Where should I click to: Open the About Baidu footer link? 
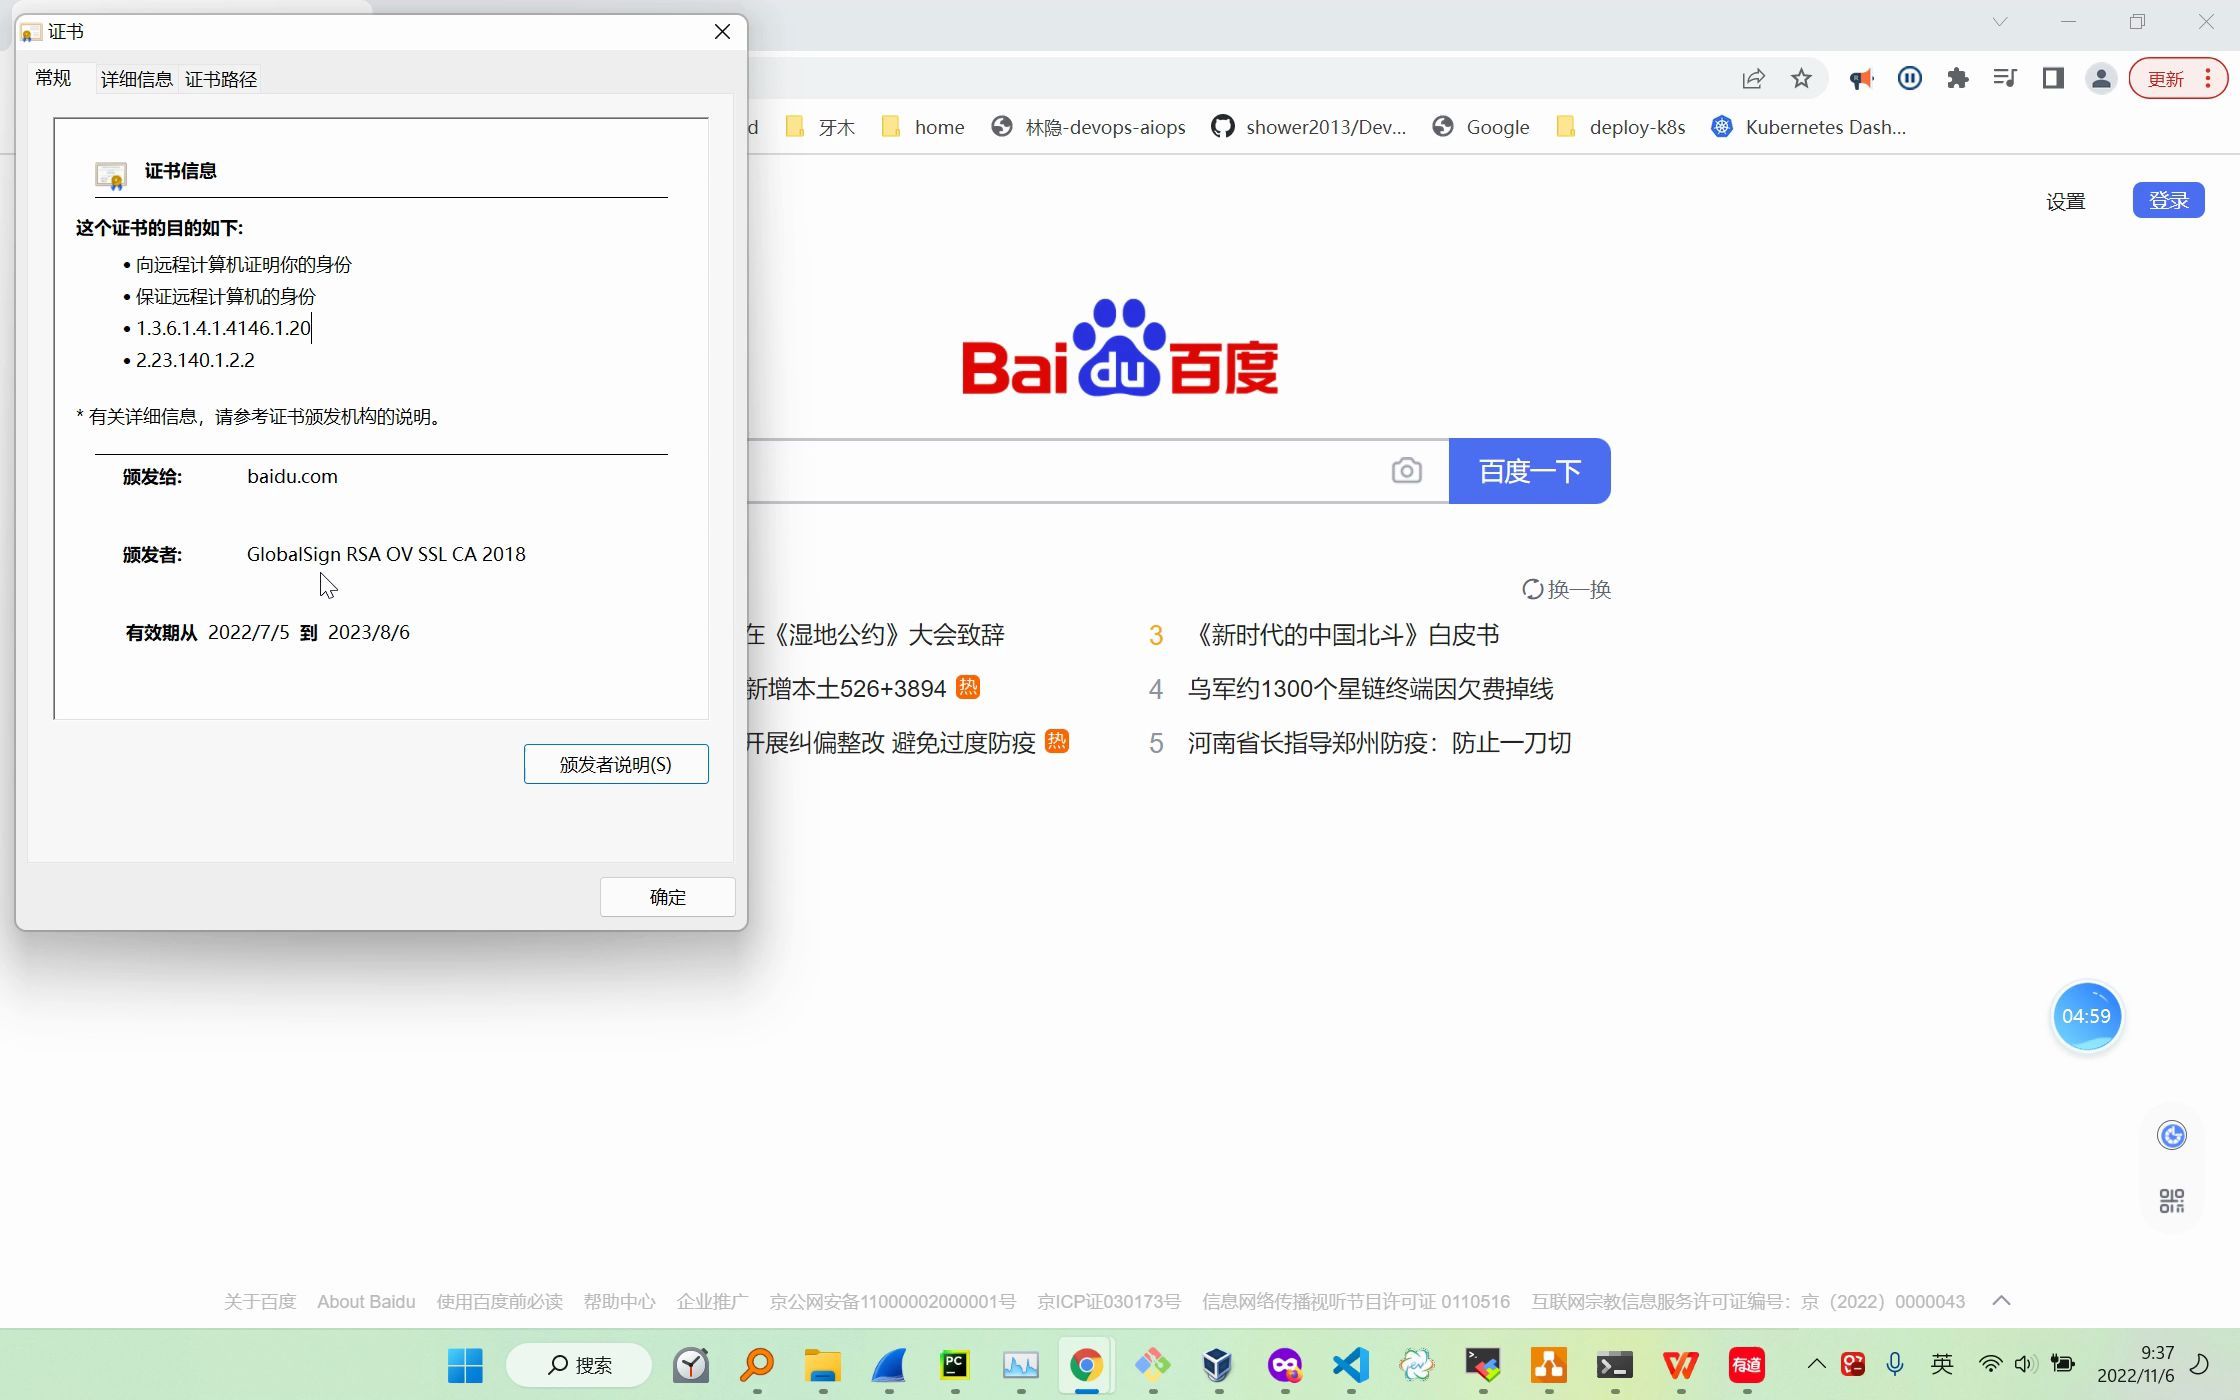pos(366,1302)
